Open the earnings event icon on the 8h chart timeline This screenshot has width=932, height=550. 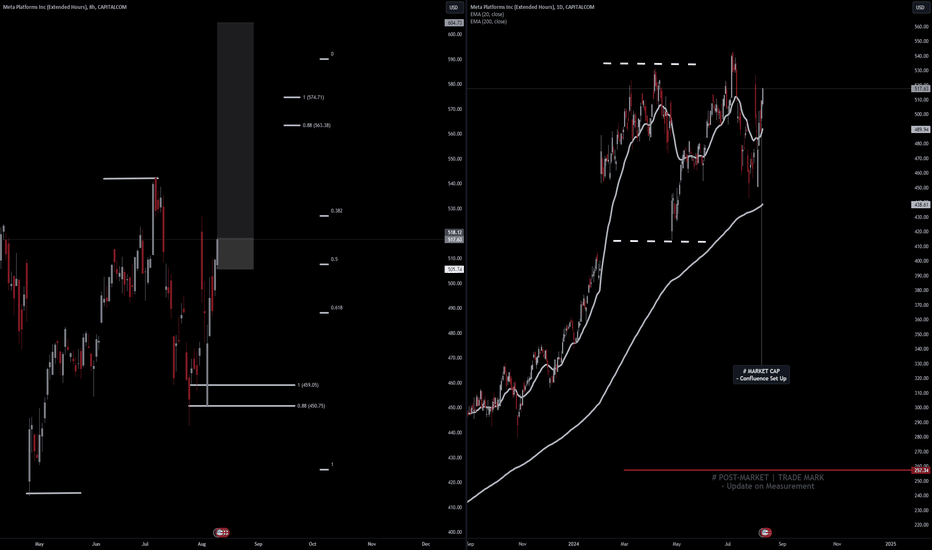(221, 532)
